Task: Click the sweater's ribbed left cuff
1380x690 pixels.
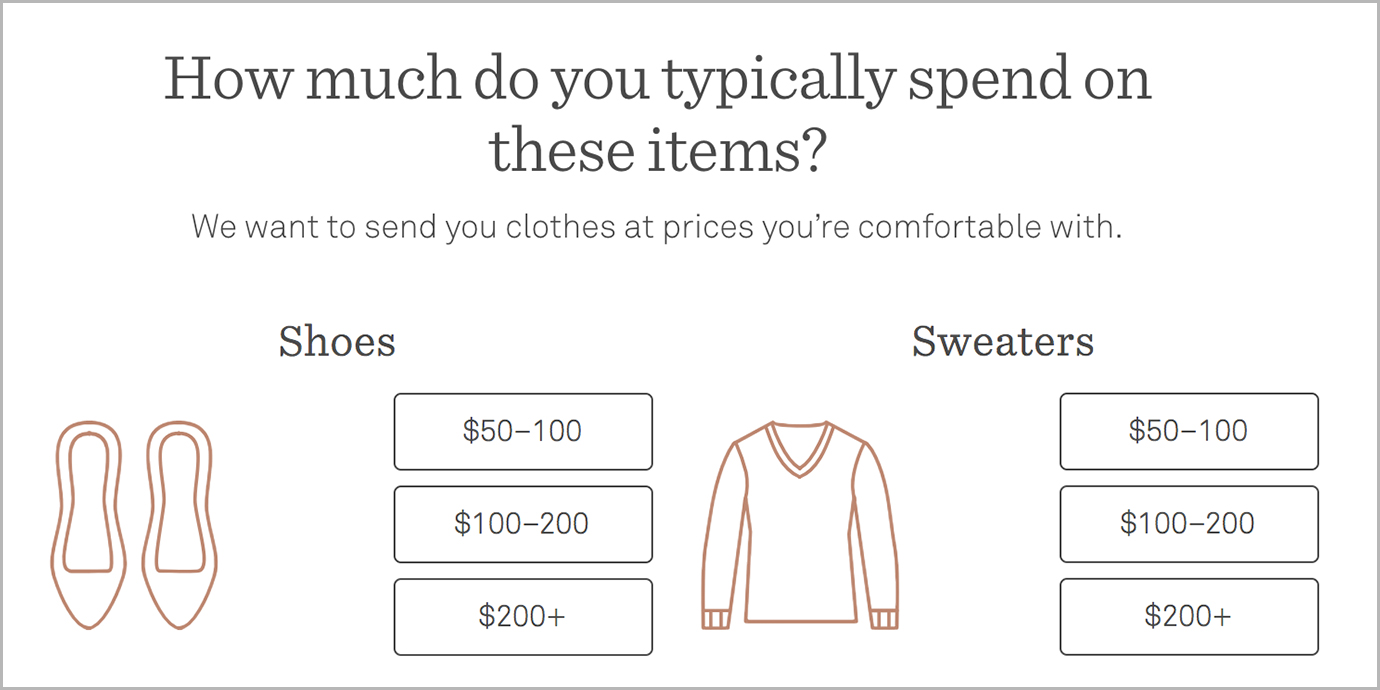Action: (x=715, y=619)
